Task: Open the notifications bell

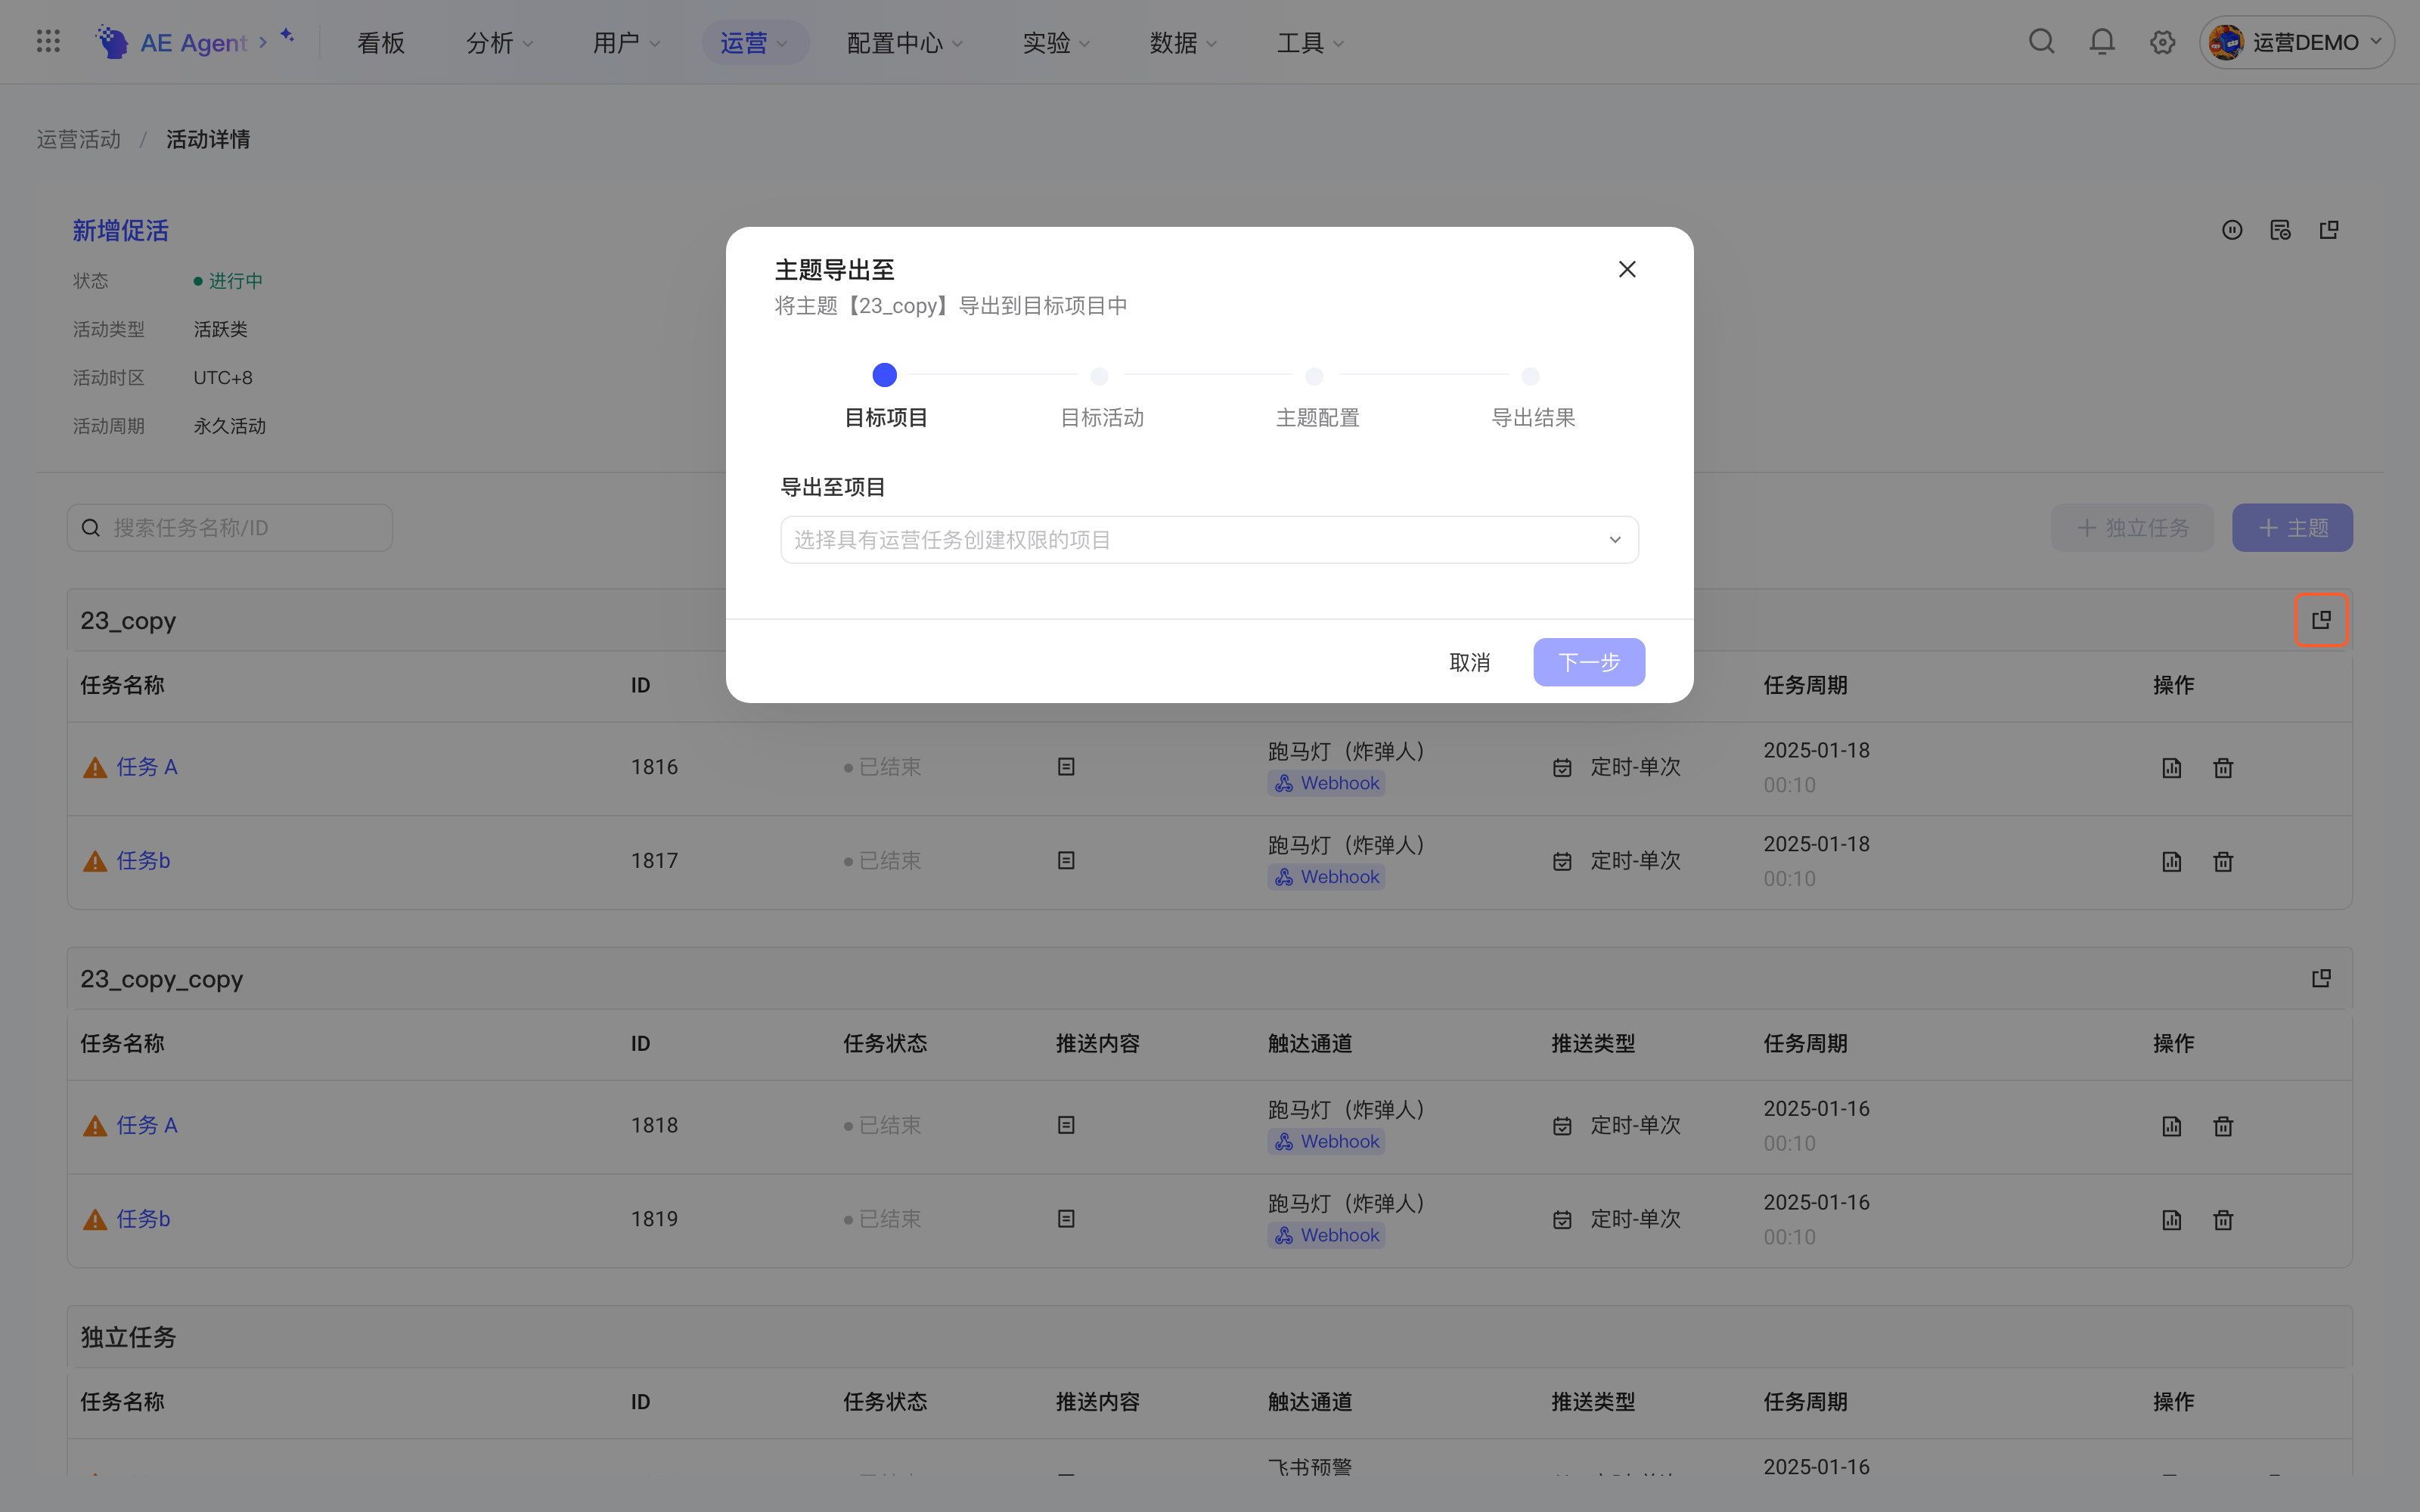Action: pos(2102,42)
